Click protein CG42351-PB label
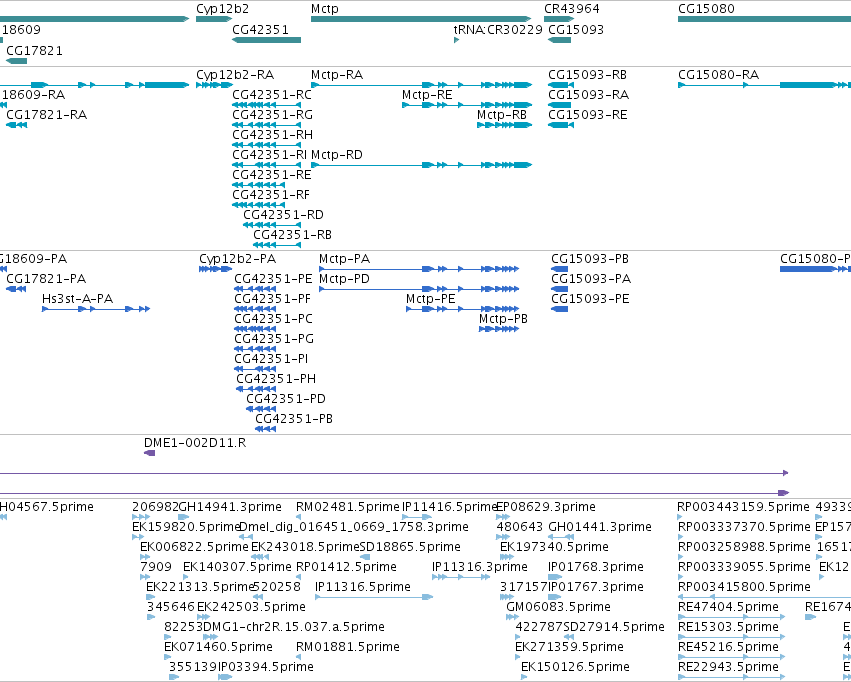 pos(294,419)
